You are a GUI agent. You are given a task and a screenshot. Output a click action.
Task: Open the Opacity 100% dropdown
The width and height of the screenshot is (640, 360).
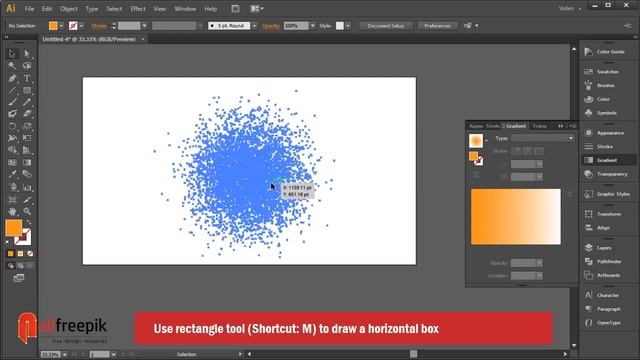[313, 26]
